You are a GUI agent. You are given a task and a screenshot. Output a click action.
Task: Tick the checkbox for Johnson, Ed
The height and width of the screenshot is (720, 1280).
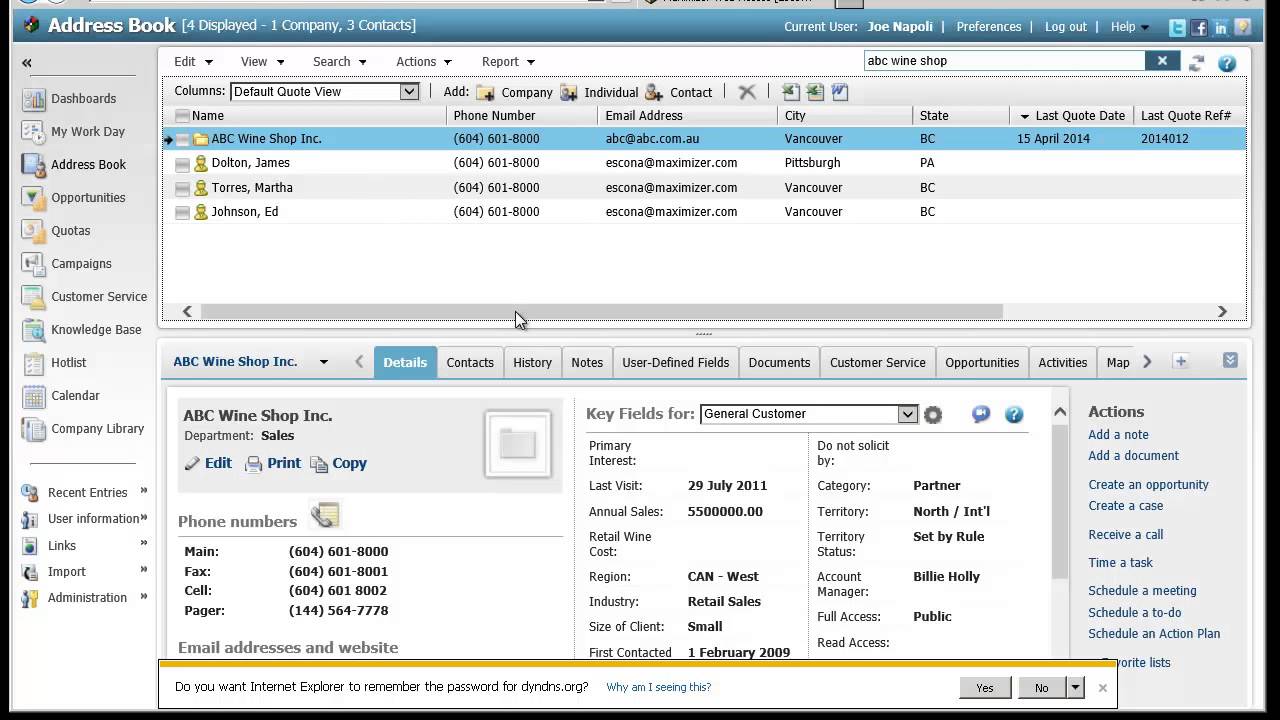[x=182, y=212]
